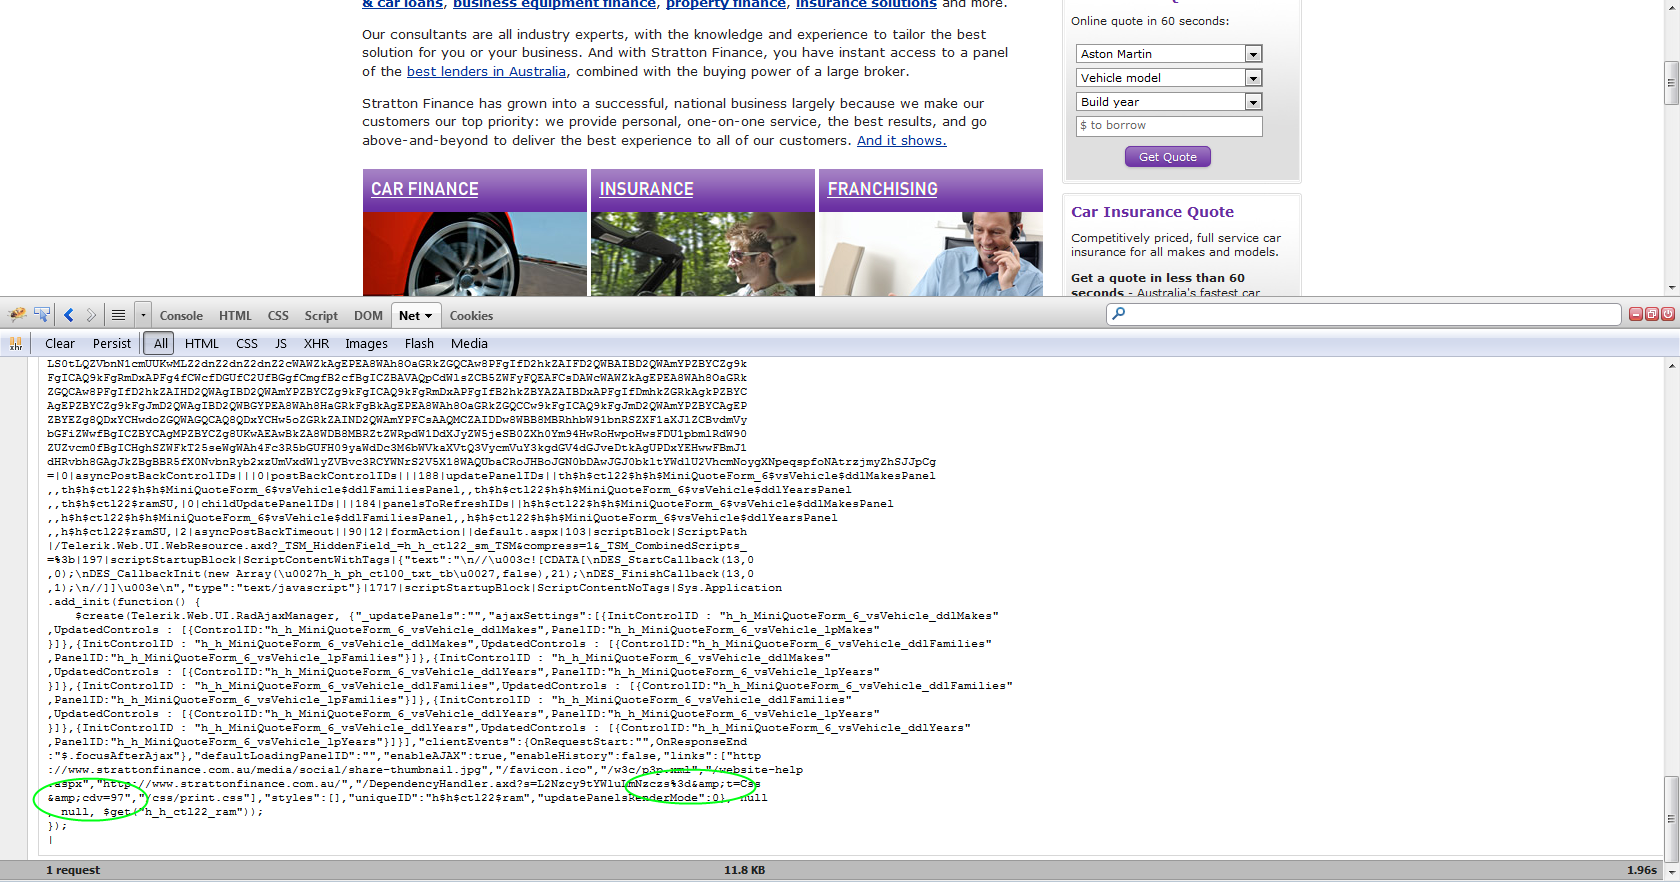The image size is (1680, 882).
Task: Deactivate Firebug with the power icon
Action: tap(1667, 314)
